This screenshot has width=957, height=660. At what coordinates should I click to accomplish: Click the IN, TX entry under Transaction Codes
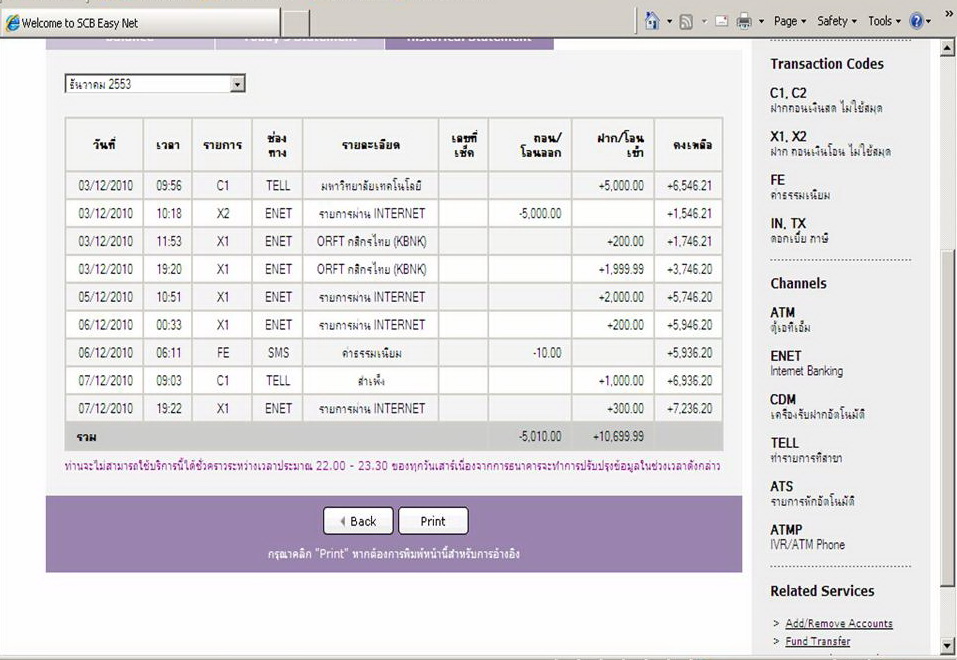800,230
